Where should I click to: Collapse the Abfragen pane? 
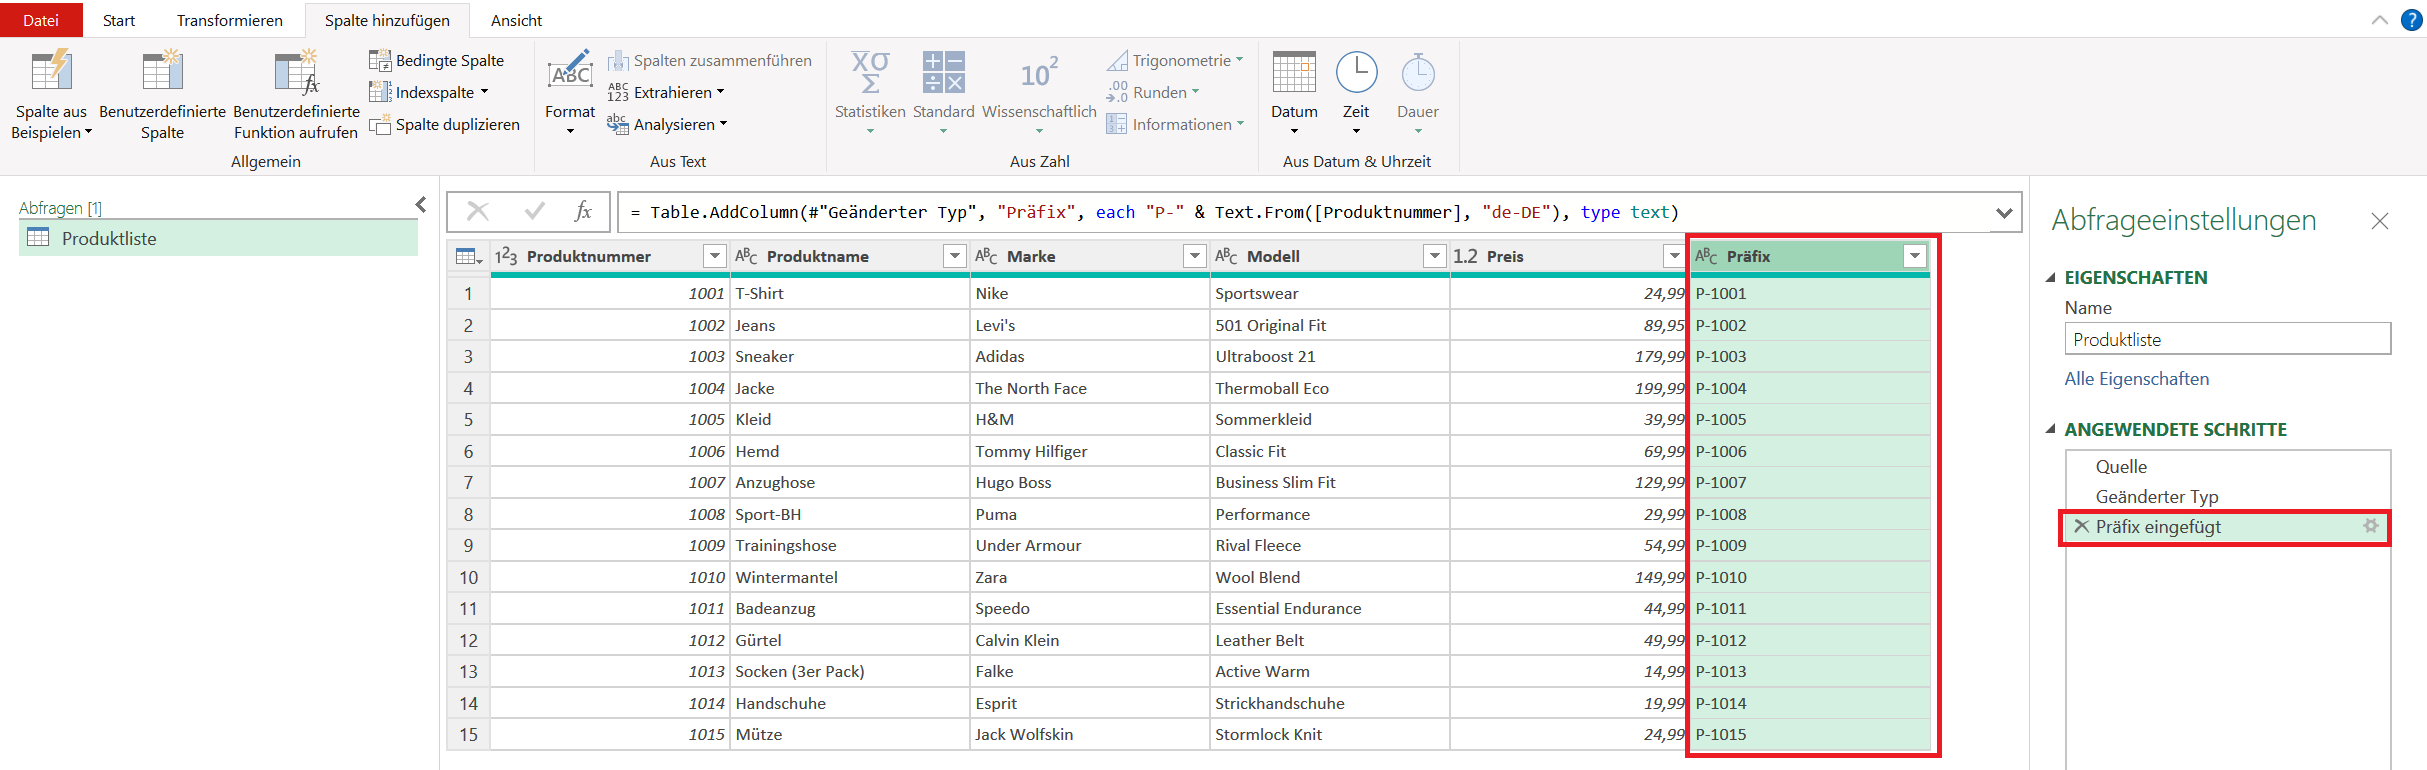(x=421, y=205)
